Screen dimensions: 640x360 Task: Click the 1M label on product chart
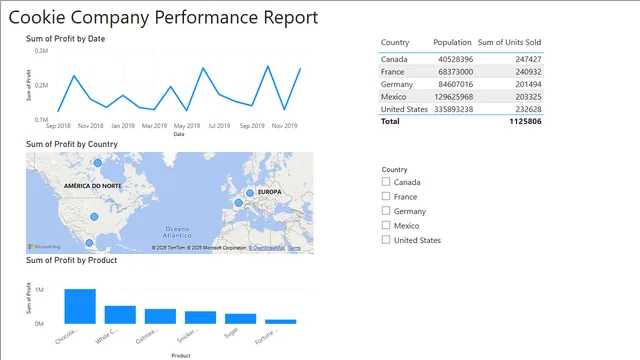[x=39, y=290]
